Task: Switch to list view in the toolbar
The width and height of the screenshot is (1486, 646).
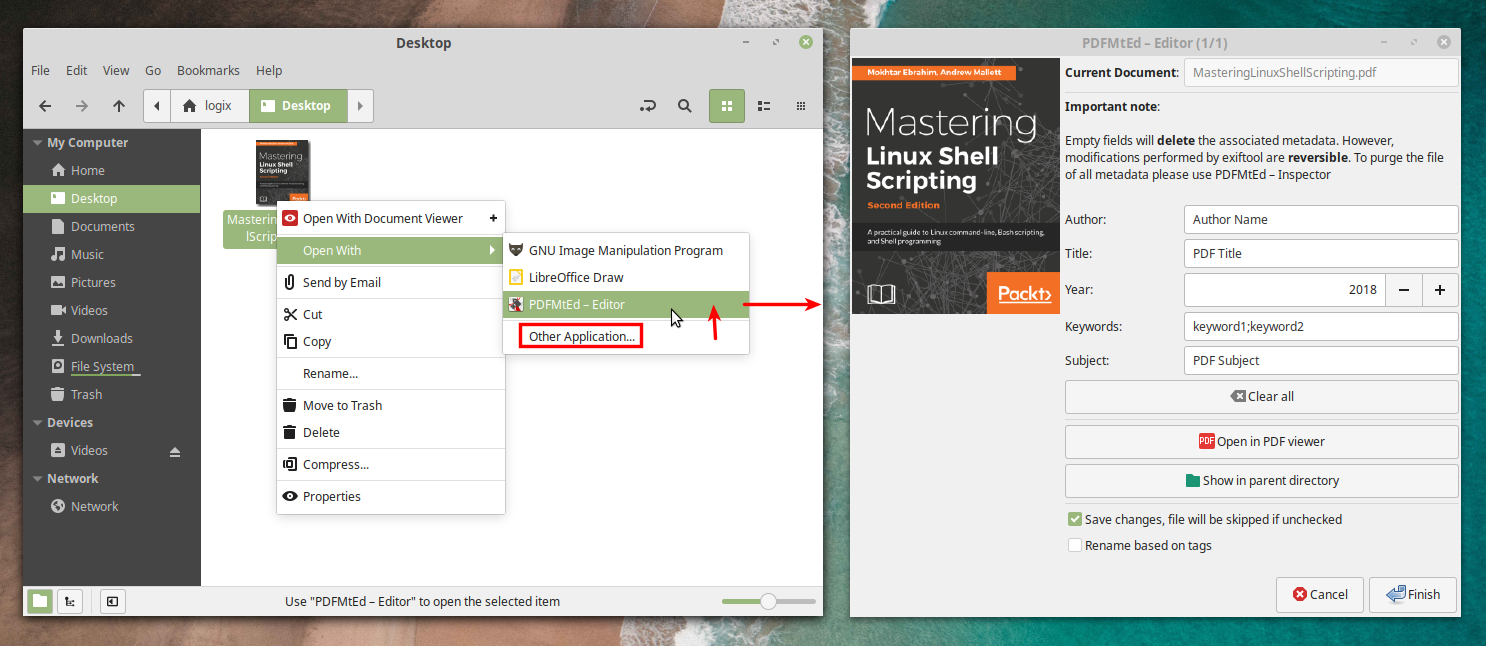Action: [763, 105]
